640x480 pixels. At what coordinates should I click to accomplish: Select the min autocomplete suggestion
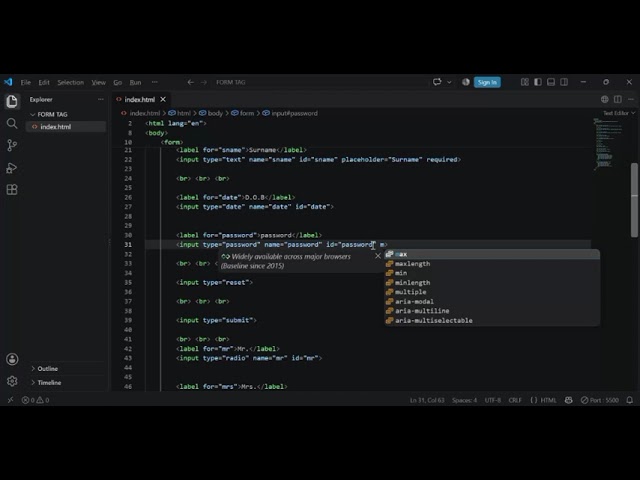(x=492, y=273)
